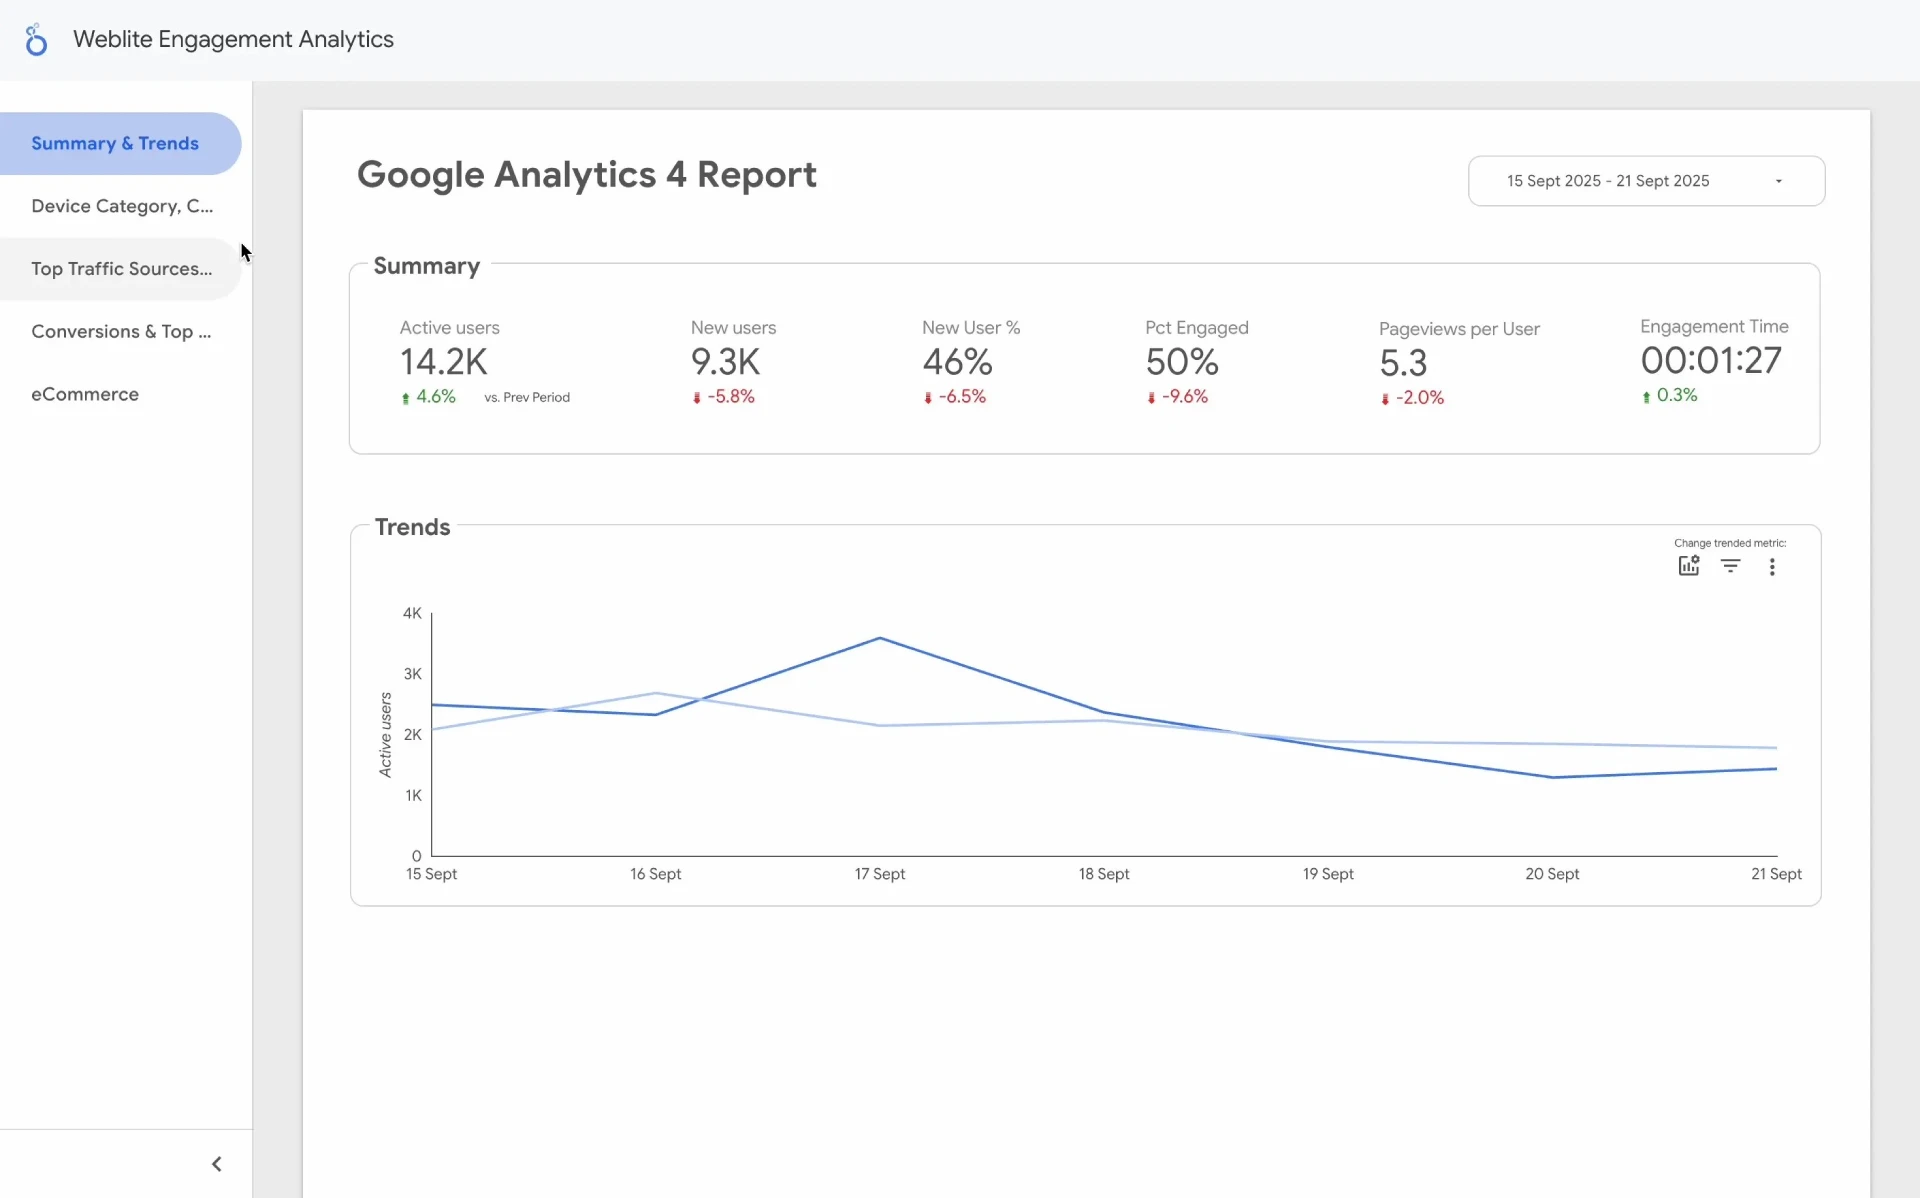Click the 17 Sept peak on the trend line
Image resolution: width=1920 pixels, height=1198 pixels.
click(880, 638)
